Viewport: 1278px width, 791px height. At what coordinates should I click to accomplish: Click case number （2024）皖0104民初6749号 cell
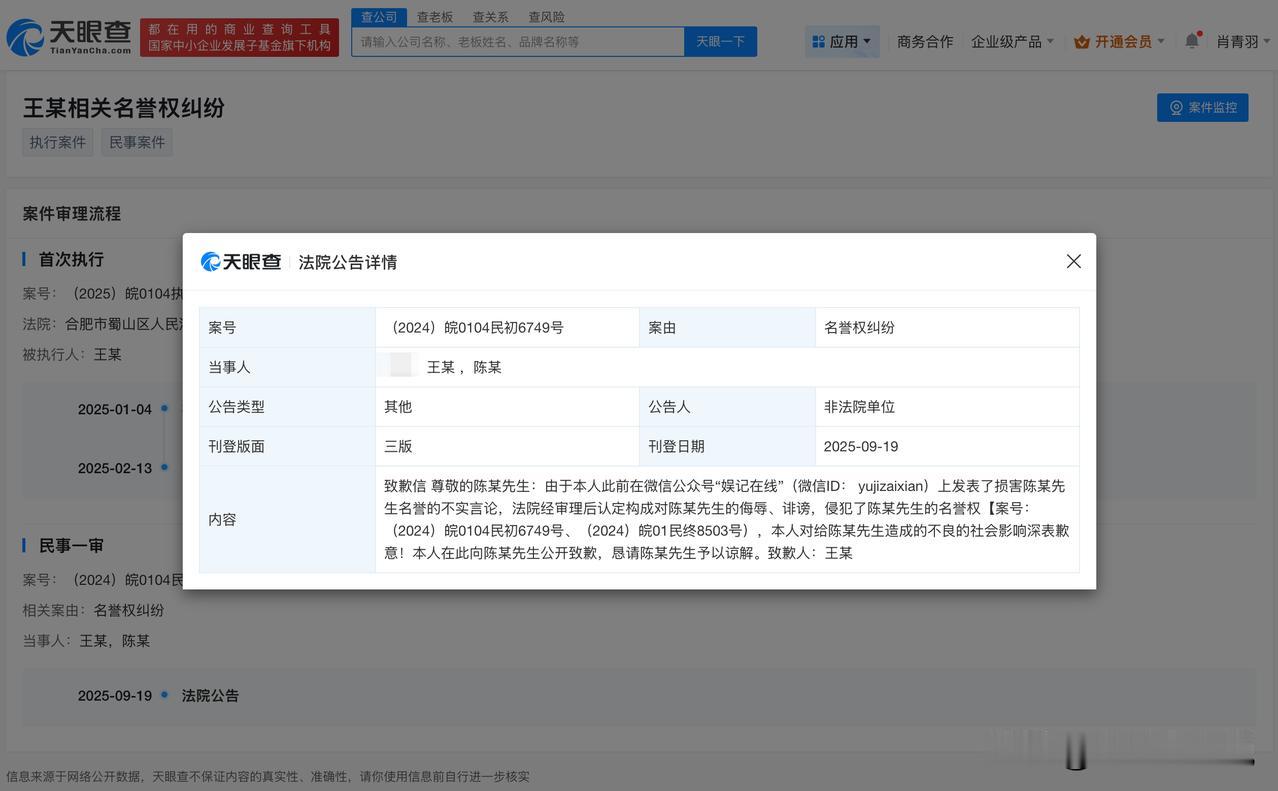[507, 327]
